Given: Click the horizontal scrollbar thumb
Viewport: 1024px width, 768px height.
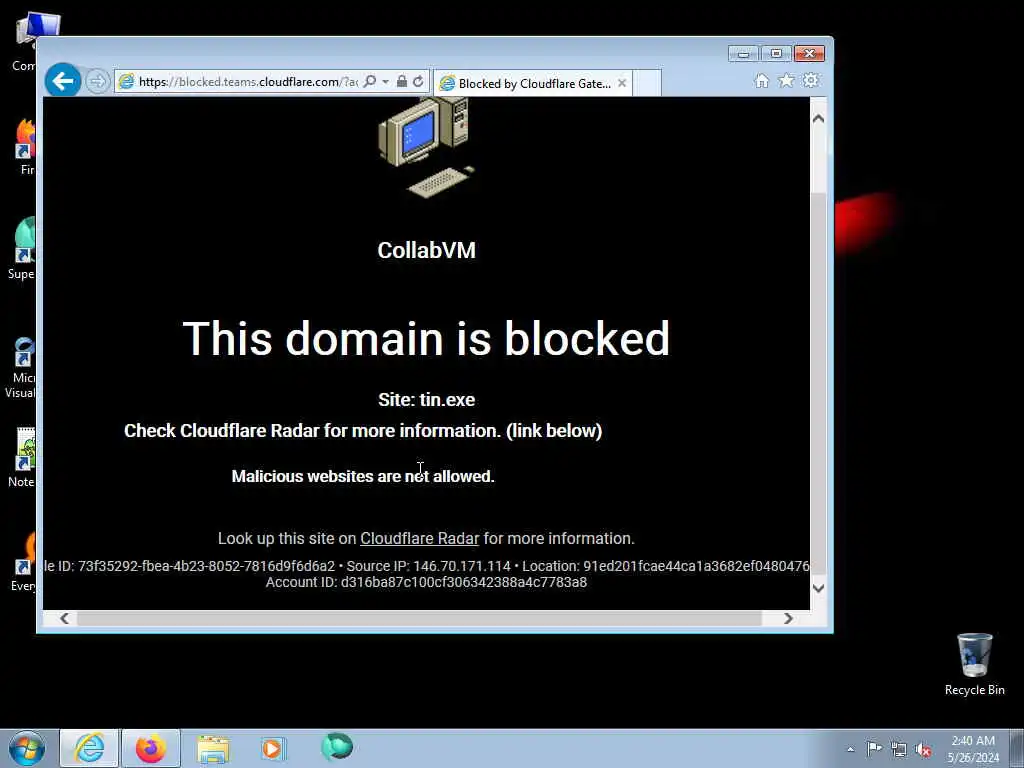Looking at the screenshot, I should tap(419, 618).
